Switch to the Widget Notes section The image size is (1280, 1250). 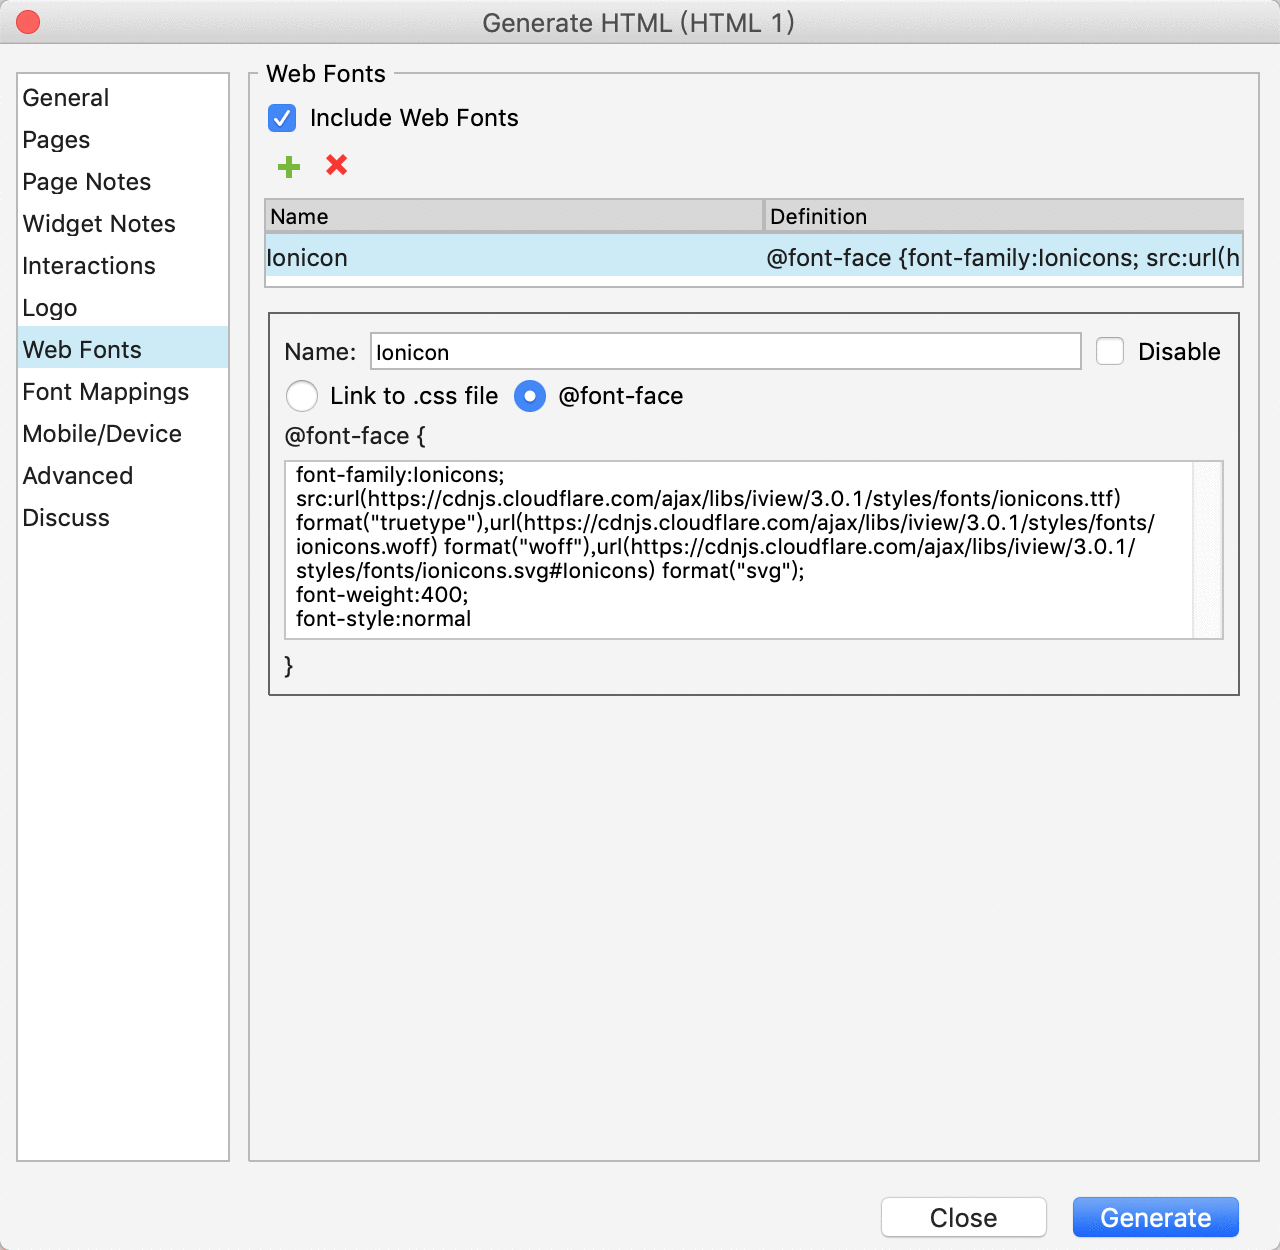click(x=123, y=224)
